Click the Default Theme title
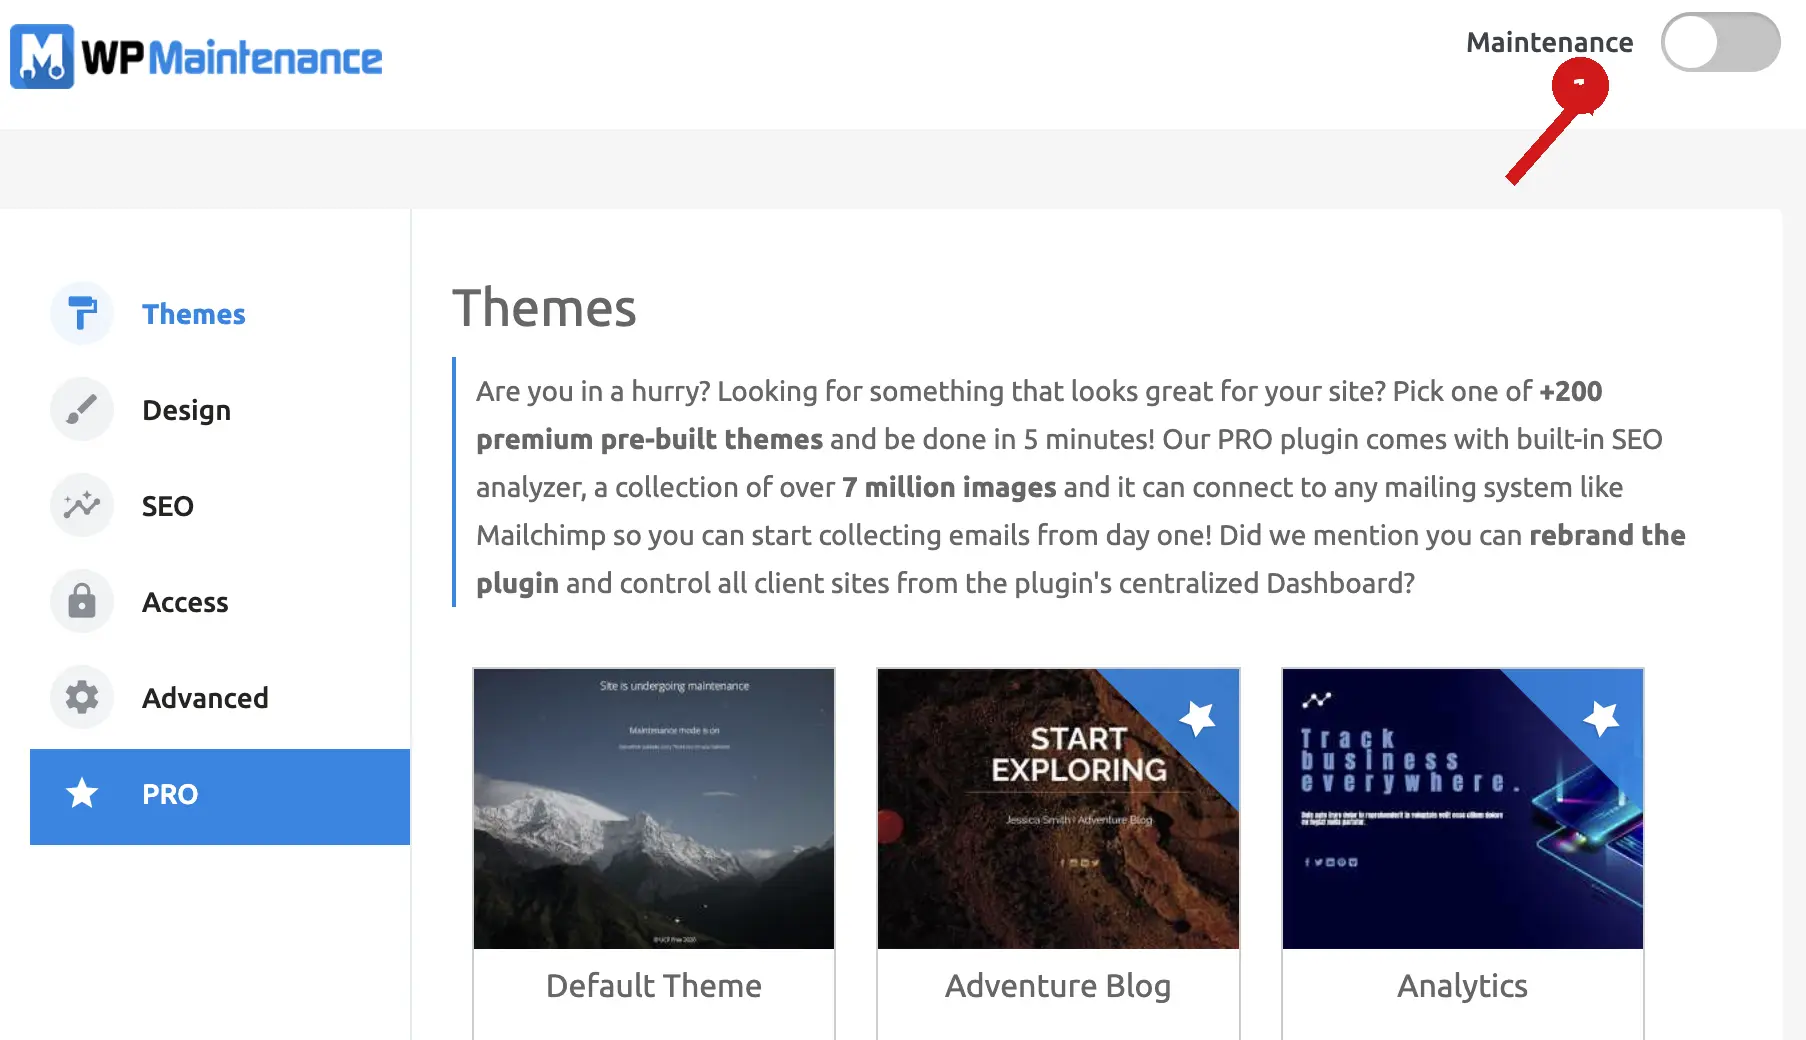 (x=654, y=986)
